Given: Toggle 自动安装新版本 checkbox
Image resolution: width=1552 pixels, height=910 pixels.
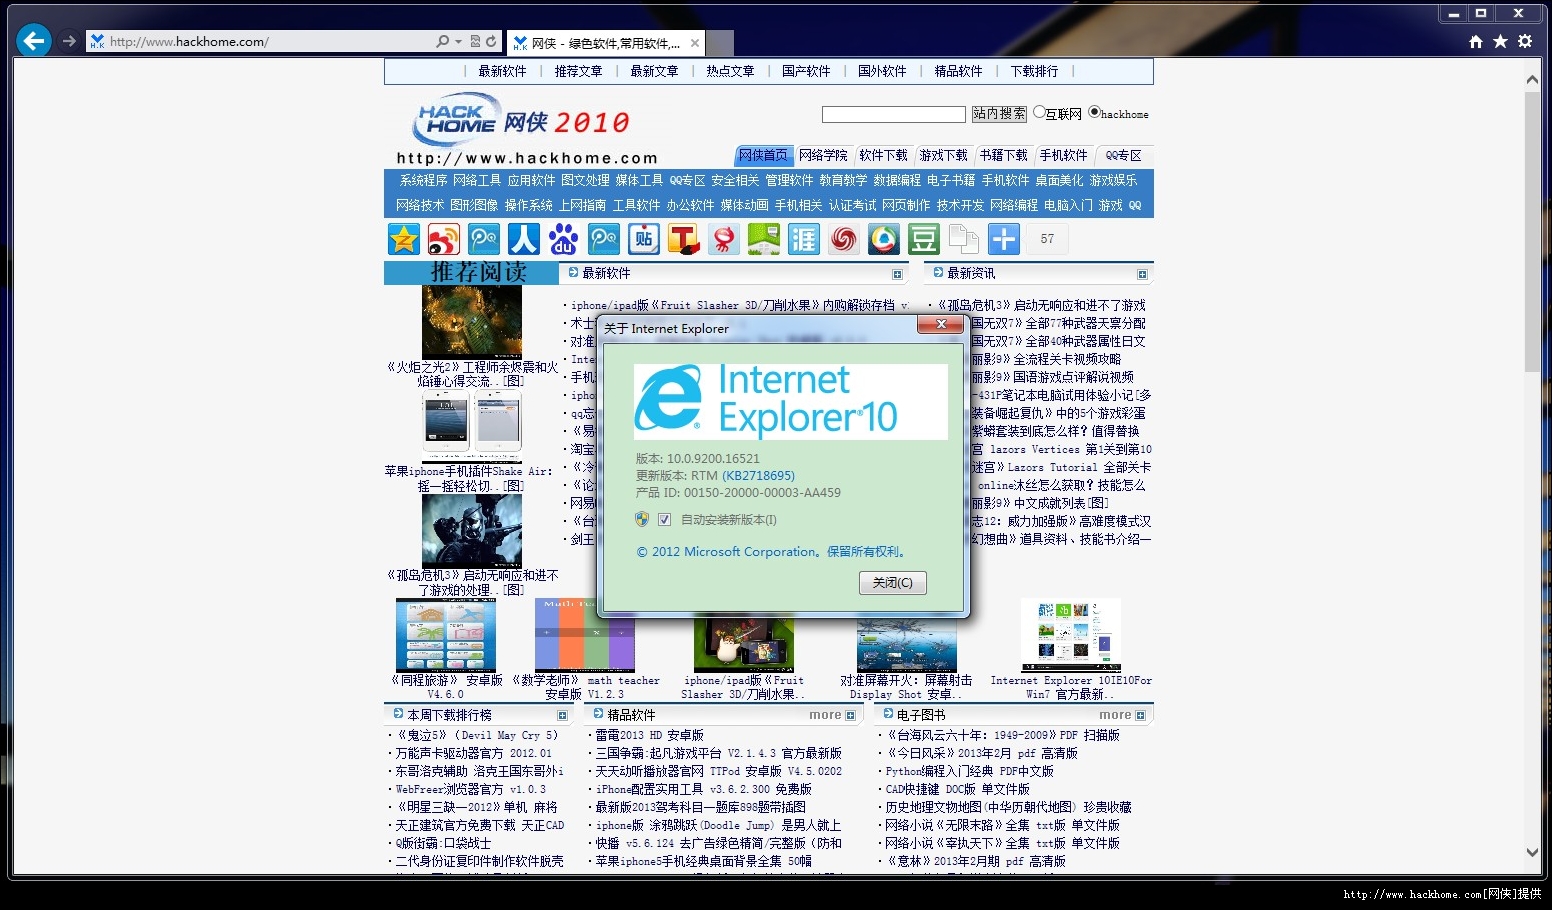Looking at the screenshot, I should [x=664, y=520].
